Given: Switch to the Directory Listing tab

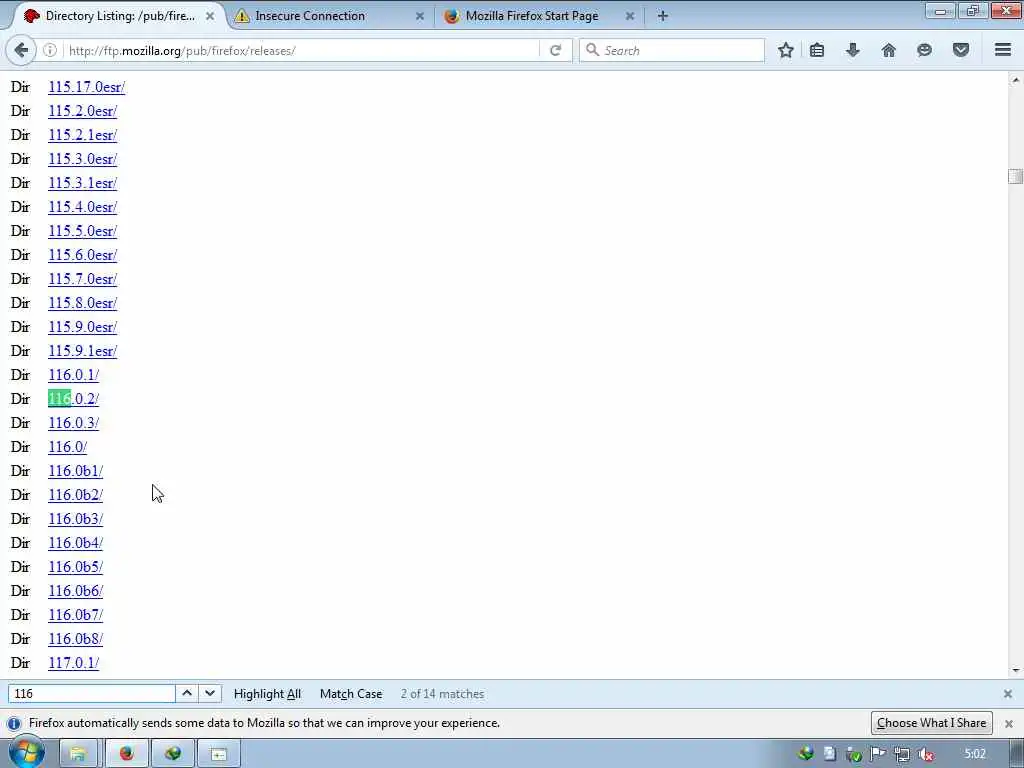Looking at the screenshot, I should [118, 16].
